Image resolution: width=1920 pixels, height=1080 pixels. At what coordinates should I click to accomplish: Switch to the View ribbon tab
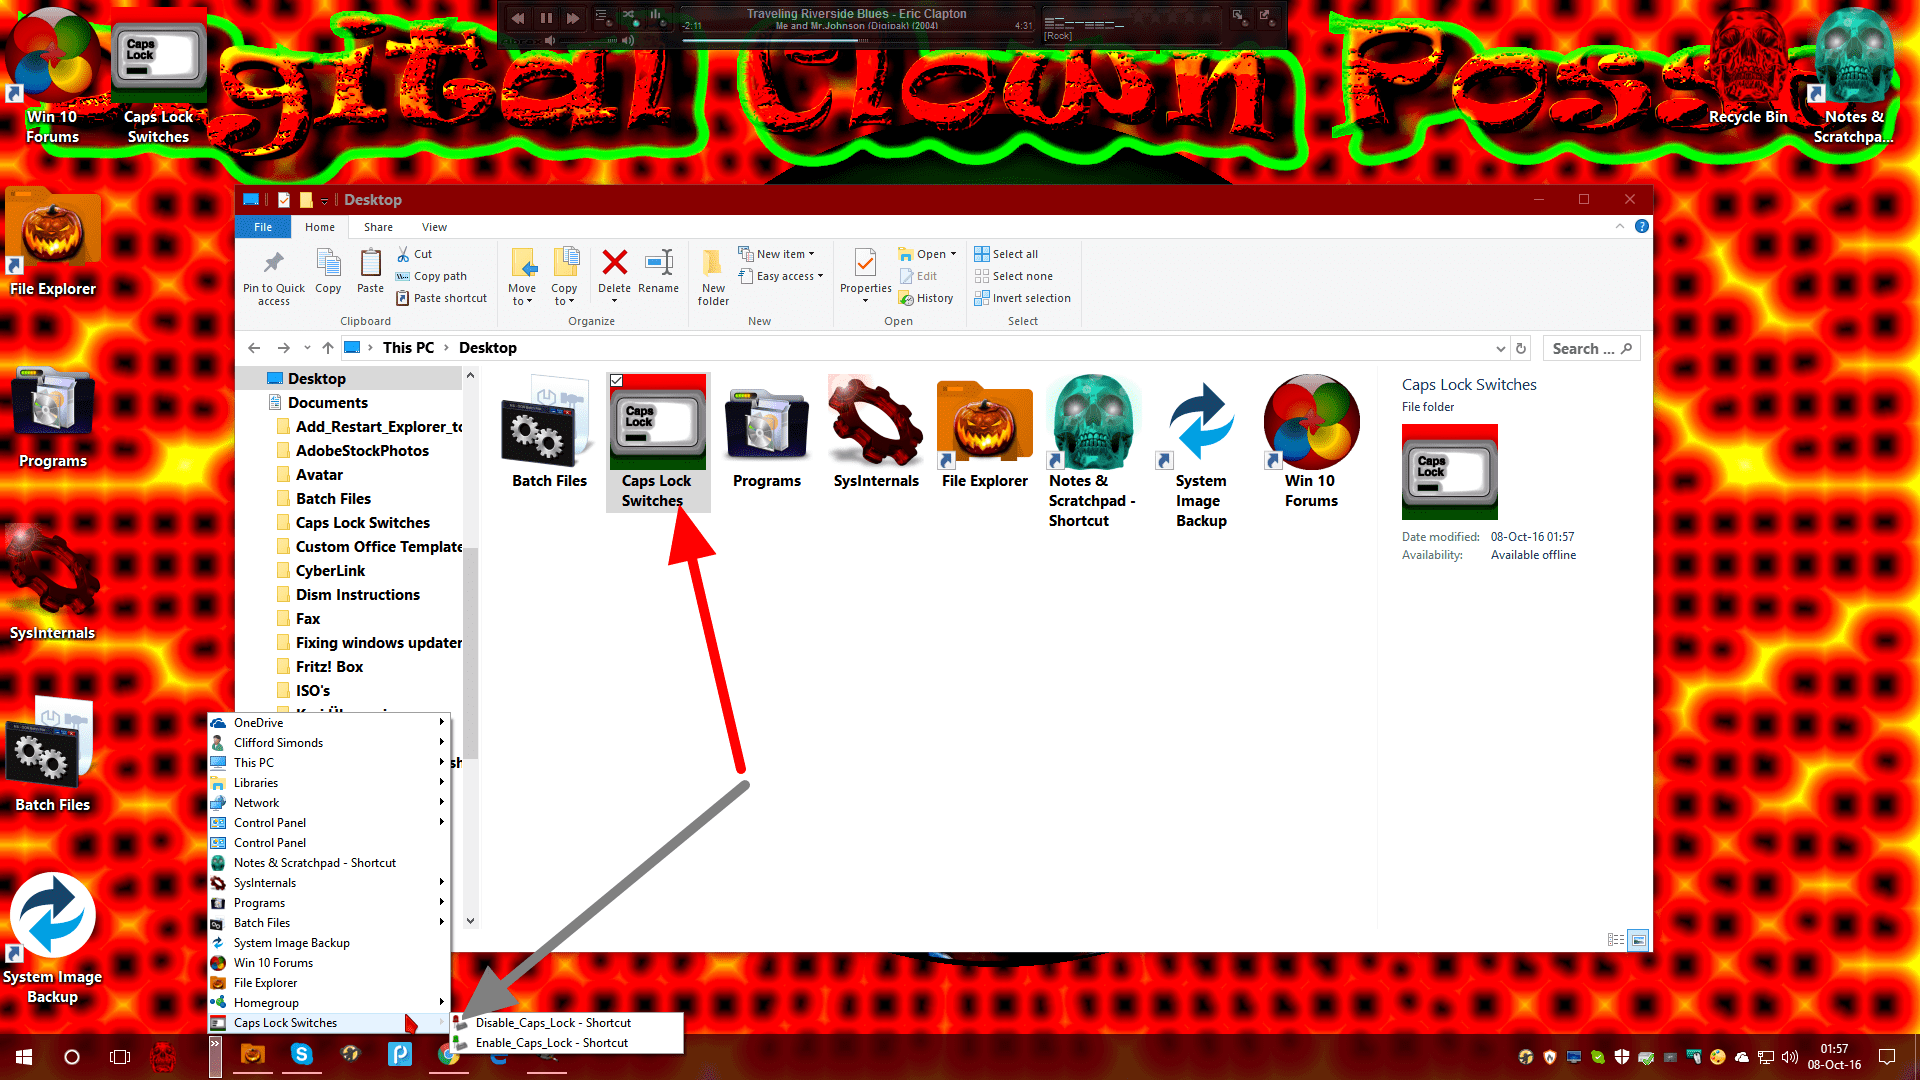[434, 227]
